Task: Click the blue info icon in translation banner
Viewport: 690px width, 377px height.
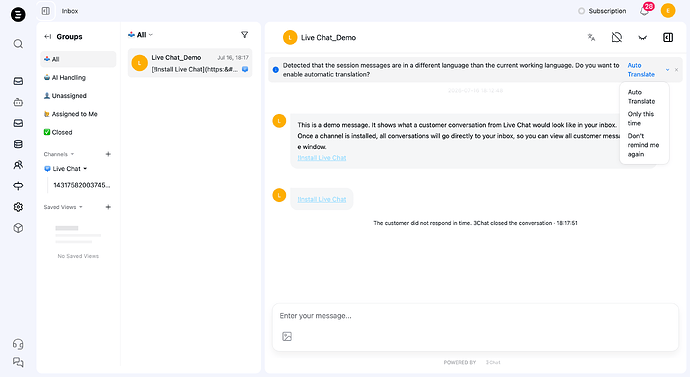Action: (x=275, y=70)
